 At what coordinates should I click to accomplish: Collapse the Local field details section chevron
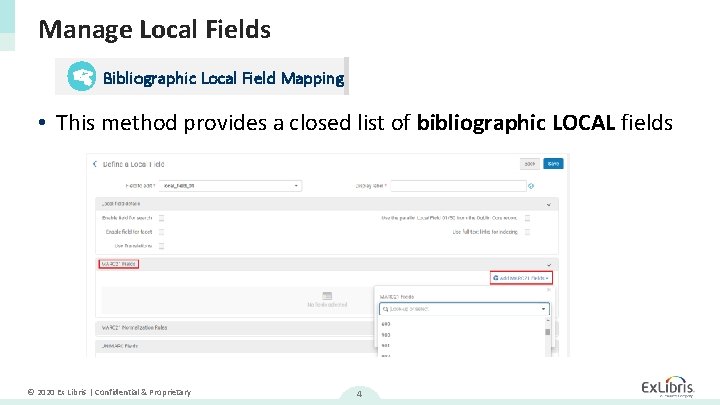(549, 204)
